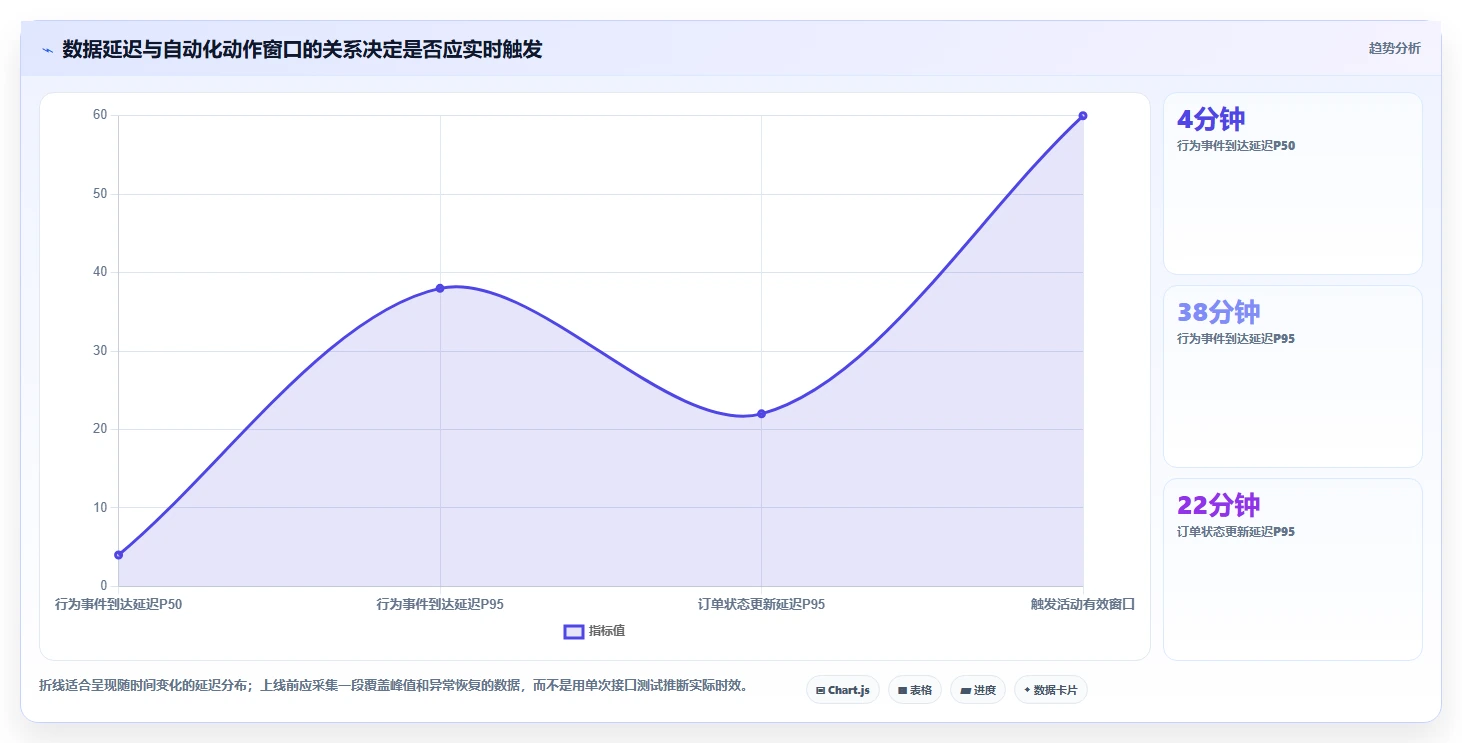This screenshot has height=743, width=1462.
Task: Click x-axis label 触发活动有效窗口
Action: pos(1083,604)
